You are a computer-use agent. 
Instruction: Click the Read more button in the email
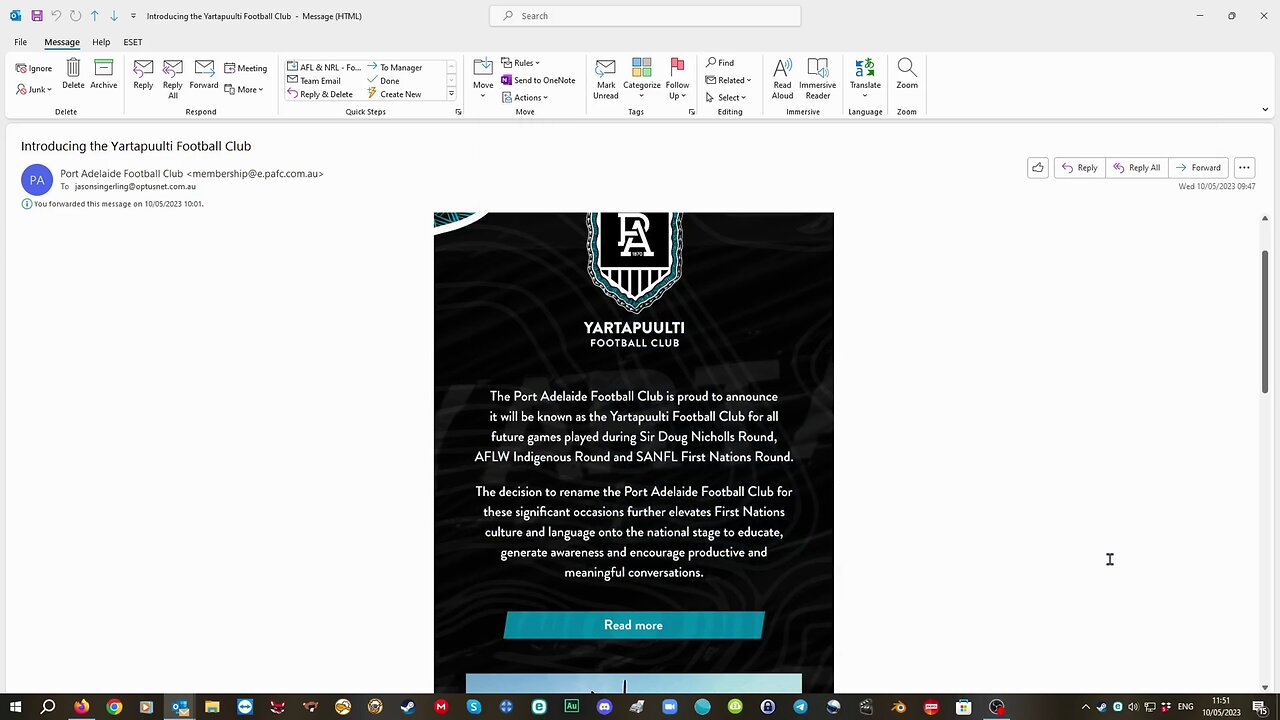click(x=634, y=625)
